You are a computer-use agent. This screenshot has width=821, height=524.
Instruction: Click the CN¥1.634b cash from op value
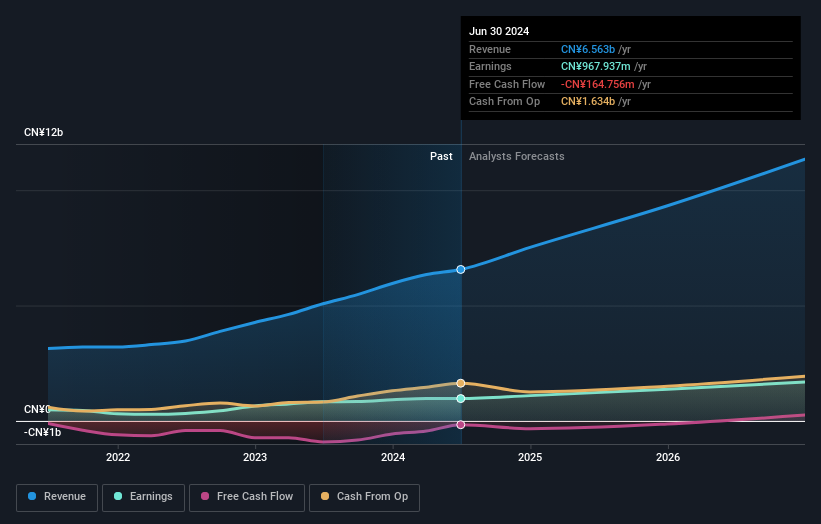tap(588, 102)
